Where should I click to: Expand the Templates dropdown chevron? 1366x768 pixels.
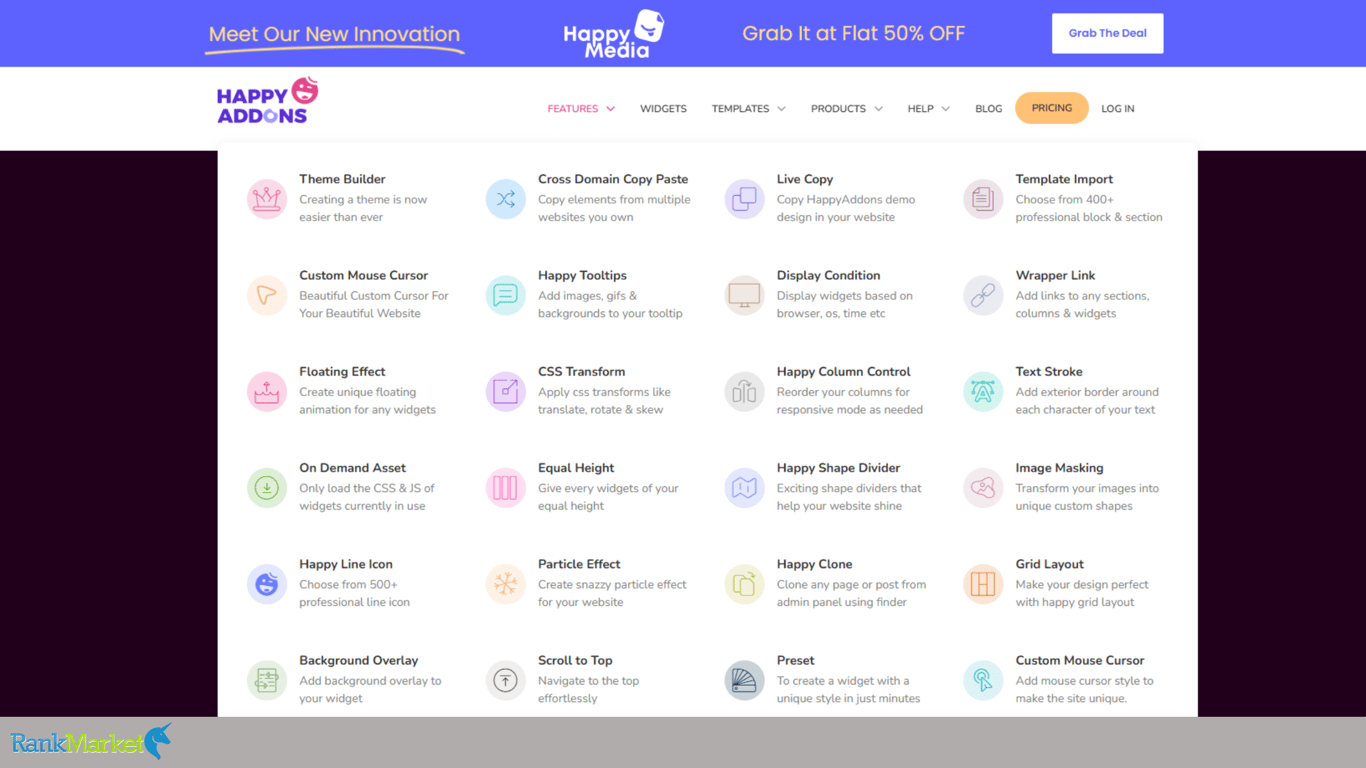[x=781, y=109]
